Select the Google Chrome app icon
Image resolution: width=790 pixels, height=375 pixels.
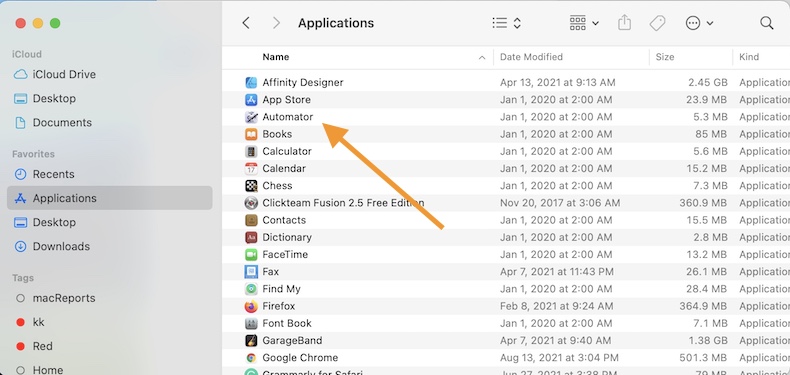(251, 358)
